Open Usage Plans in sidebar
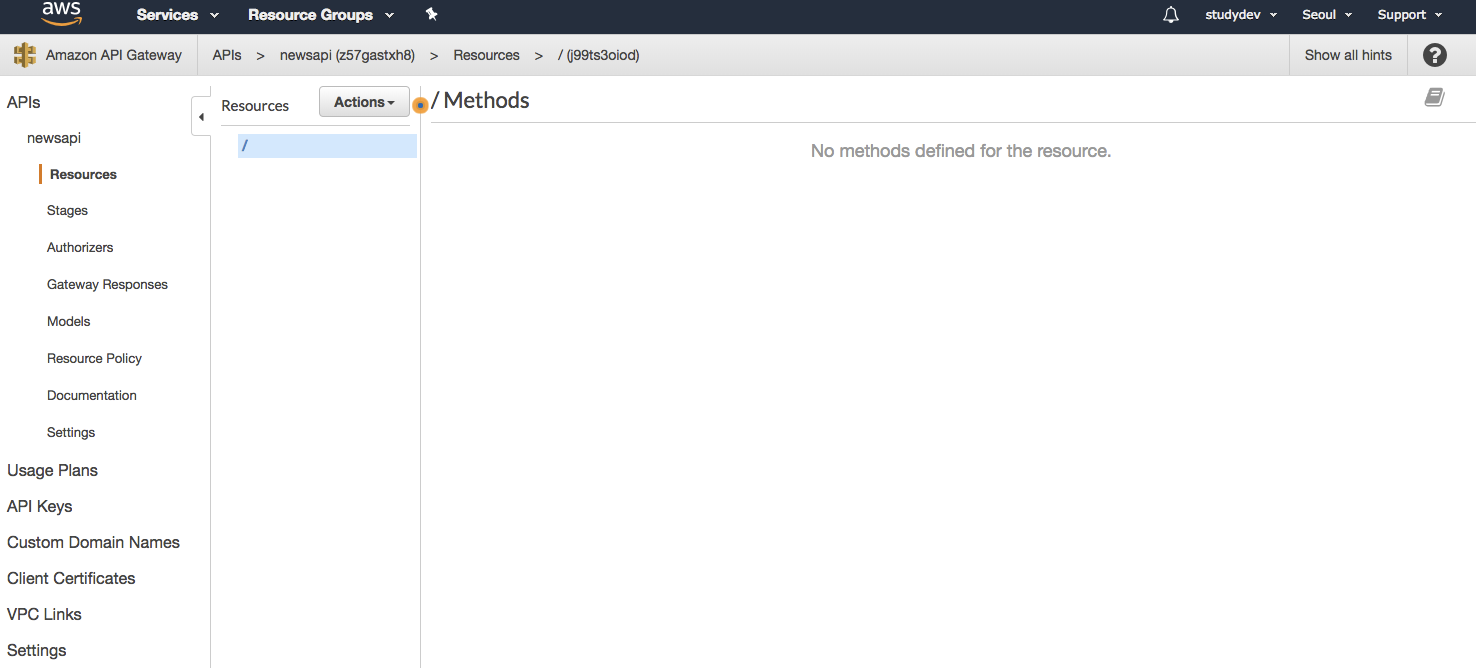The height and width of the screenshot is (668, 1476). click(52, 470)
